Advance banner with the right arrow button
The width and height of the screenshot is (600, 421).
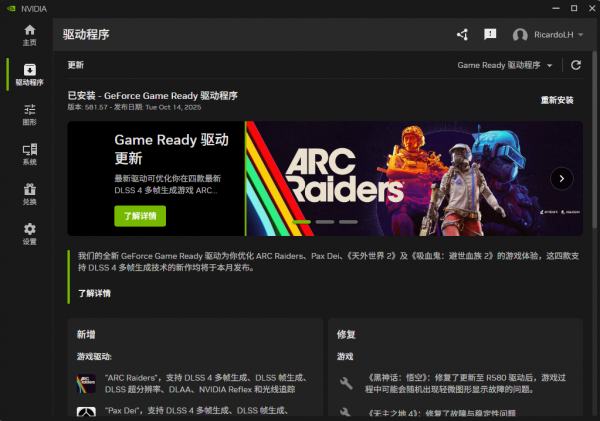pyautogui.click(x=562, y=179)
